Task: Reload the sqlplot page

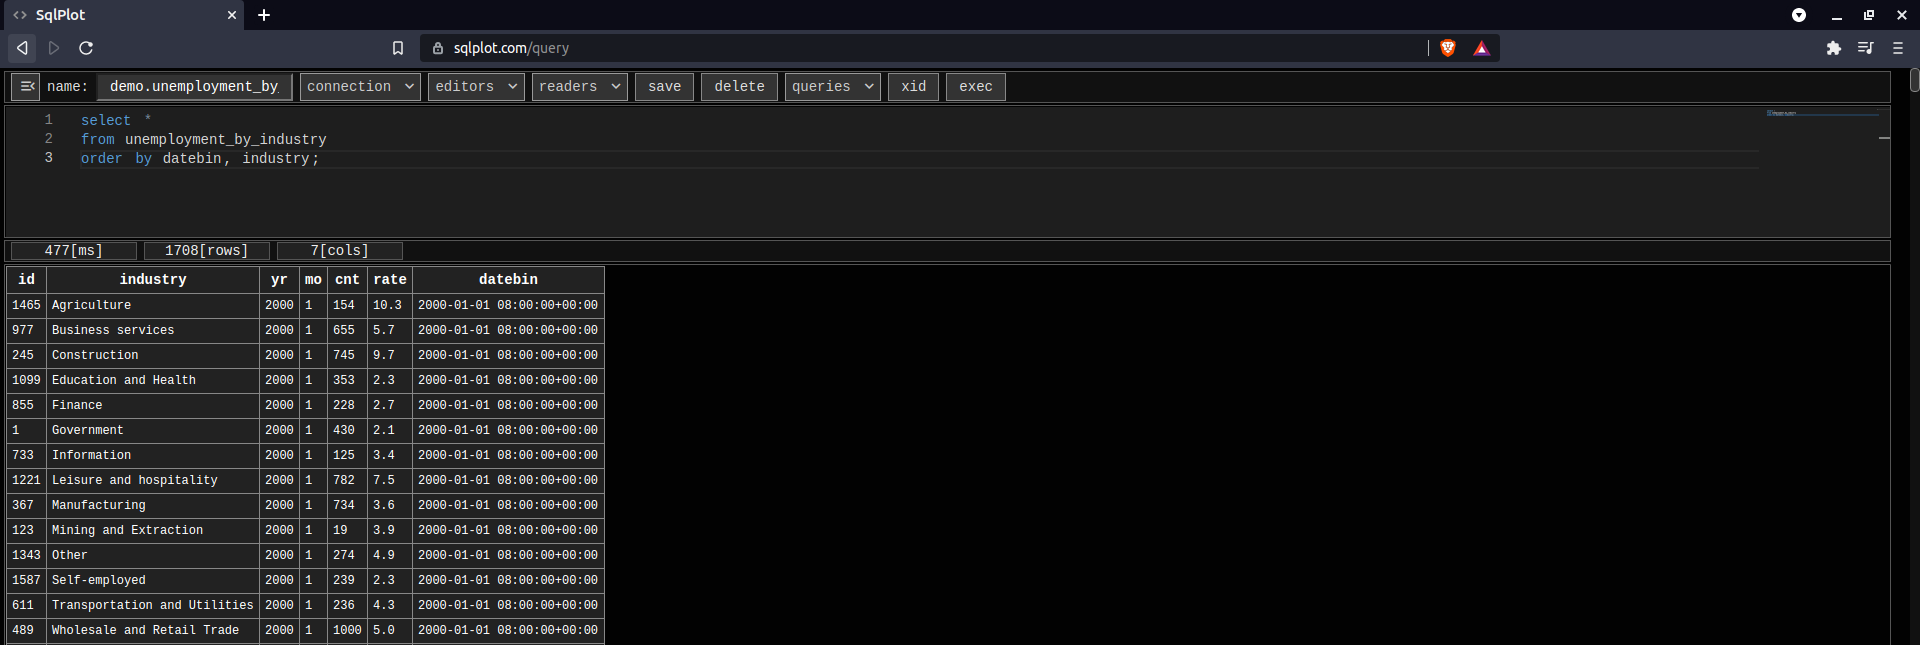Action: click(86, 48)
